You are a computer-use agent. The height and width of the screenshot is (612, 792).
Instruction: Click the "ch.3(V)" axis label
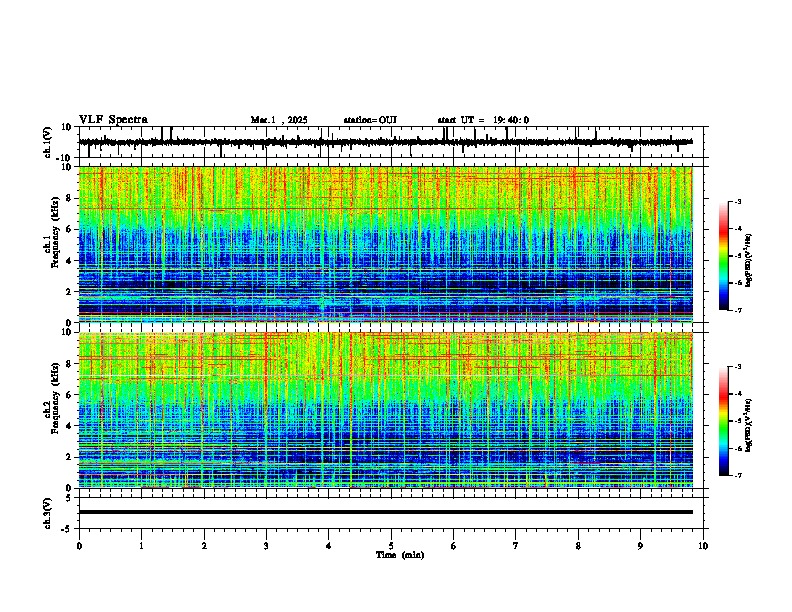tap(48, 513)
